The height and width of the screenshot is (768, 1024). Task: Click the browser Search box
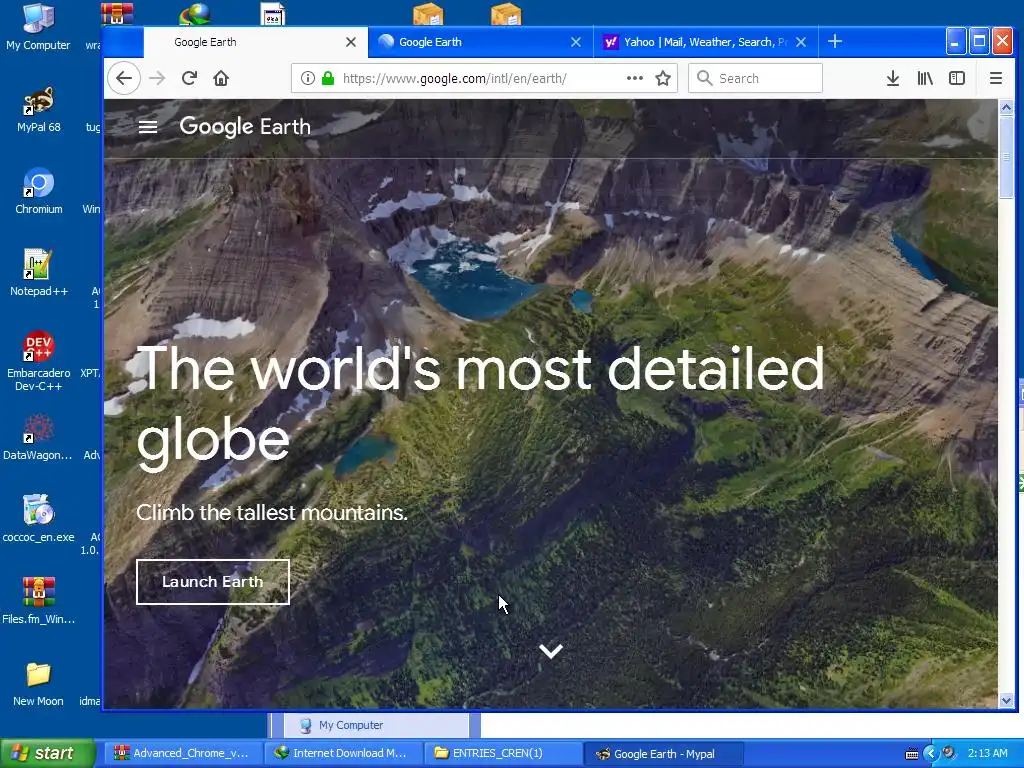pyautogui.click(x=755, y=78)
